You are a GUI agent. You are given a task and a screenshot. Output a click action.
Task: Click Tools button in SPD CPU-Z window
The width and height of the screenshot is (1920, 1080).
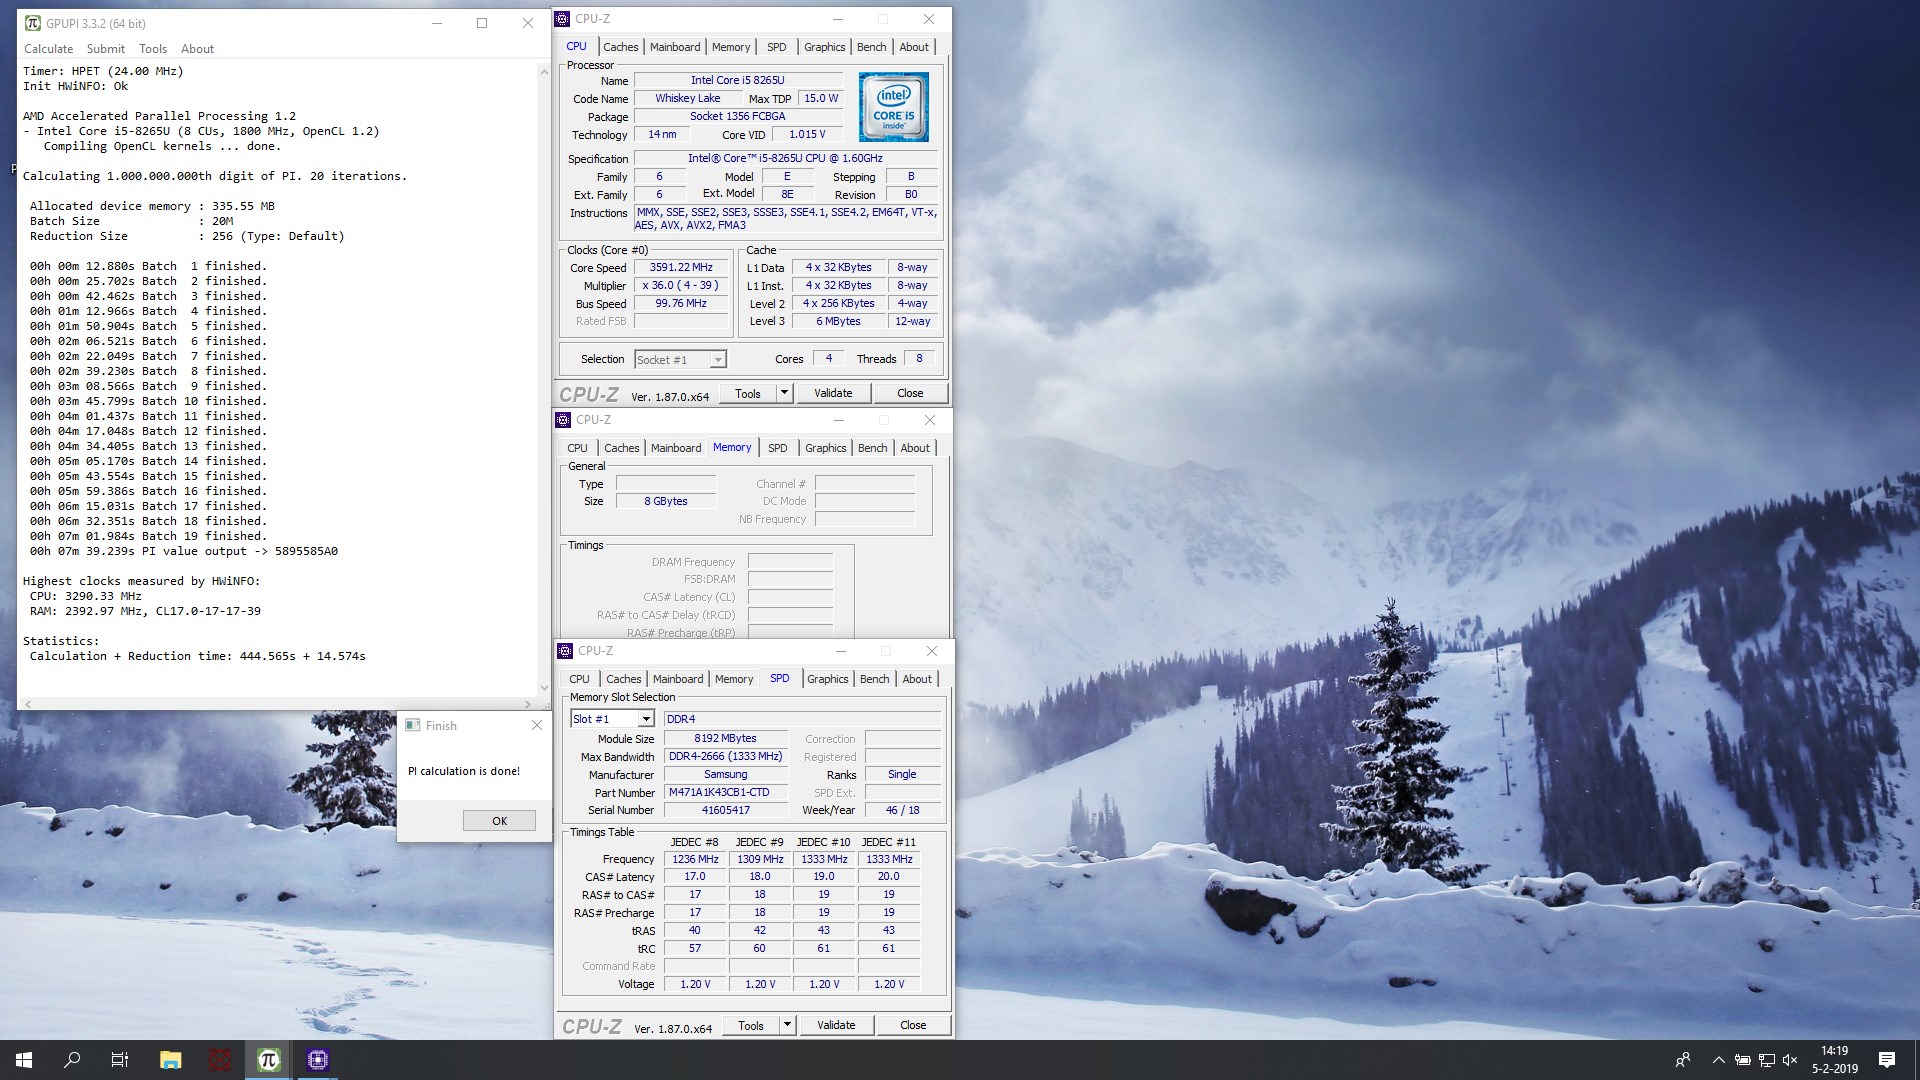pos(751,1026)
